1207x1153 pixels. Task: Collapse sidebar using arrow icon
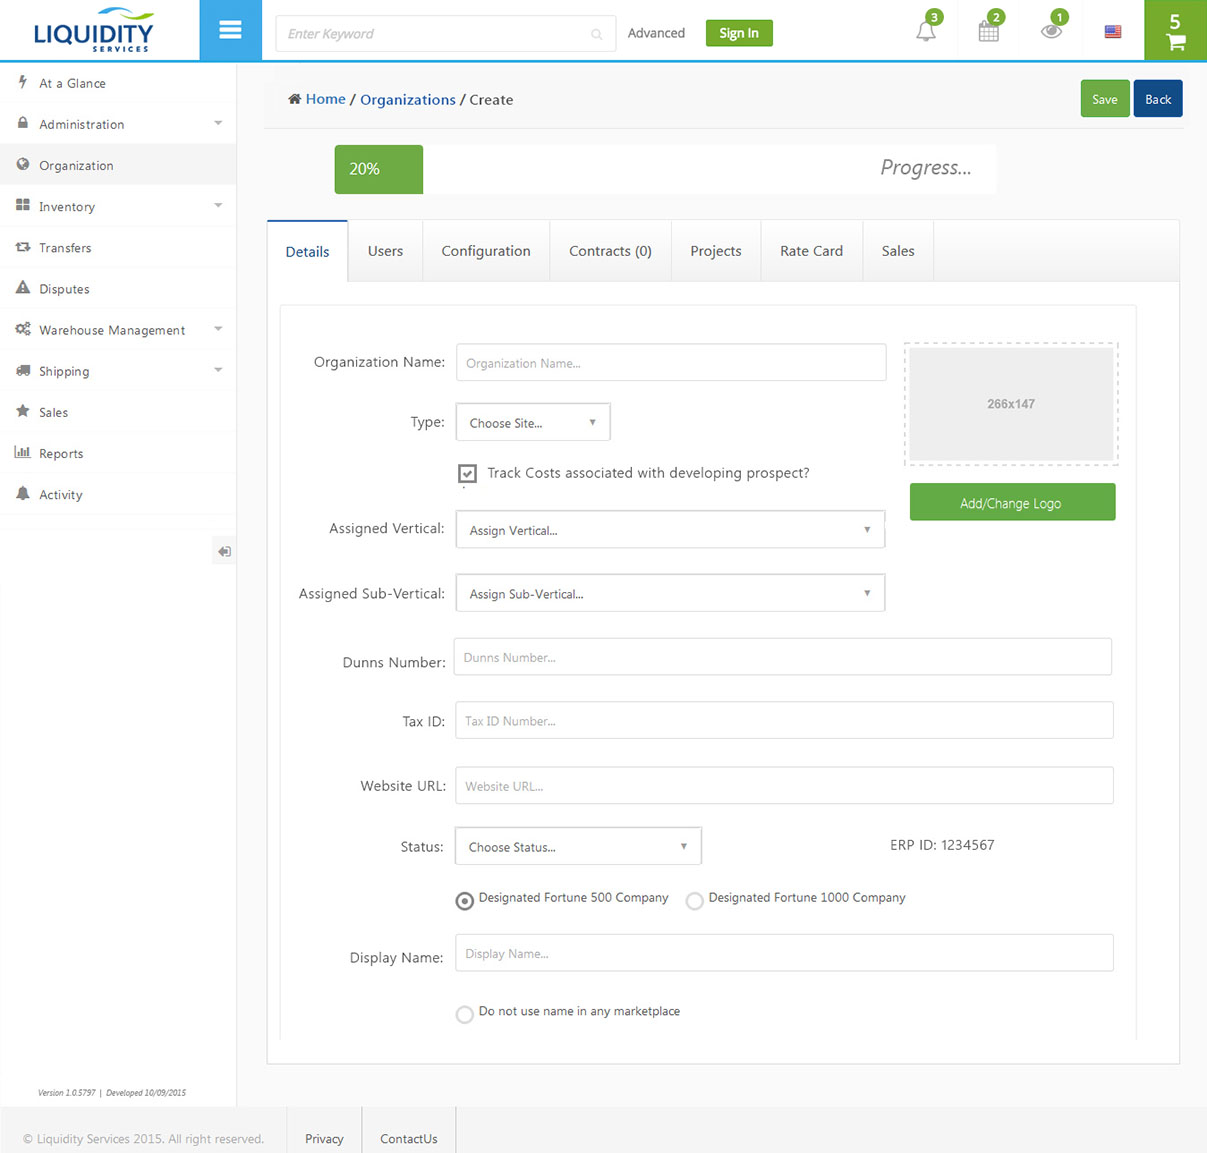224,551
